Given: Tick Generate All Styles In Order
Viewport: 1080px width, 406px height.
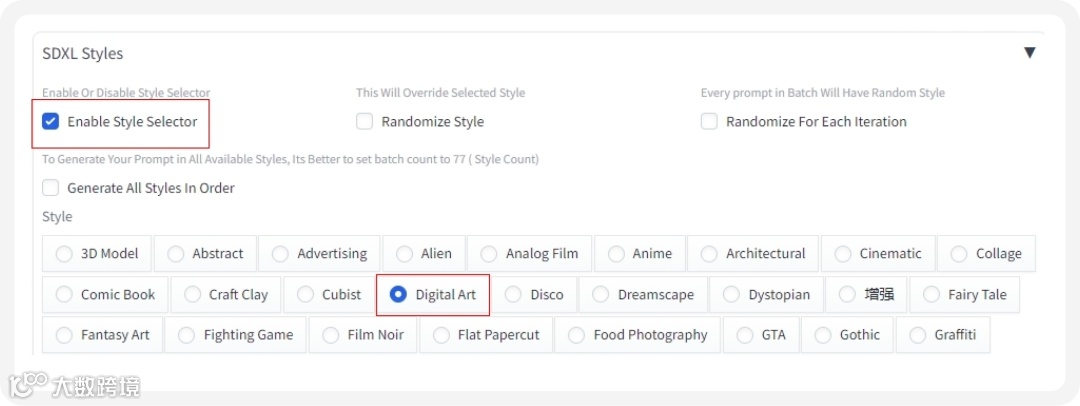Looking at the screenshot, I should [x=51, y=188].
